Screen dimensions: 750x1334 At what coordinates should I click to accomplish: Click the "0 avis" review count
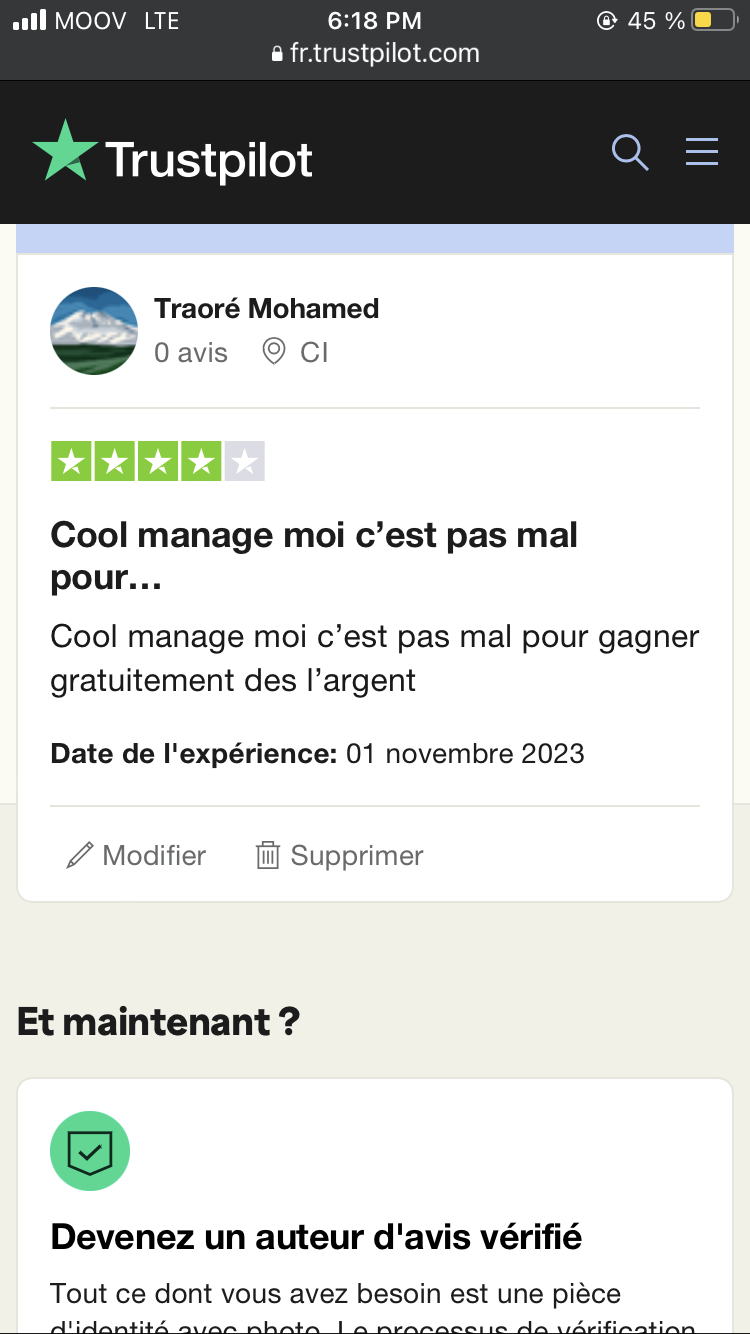click(191, 352)
